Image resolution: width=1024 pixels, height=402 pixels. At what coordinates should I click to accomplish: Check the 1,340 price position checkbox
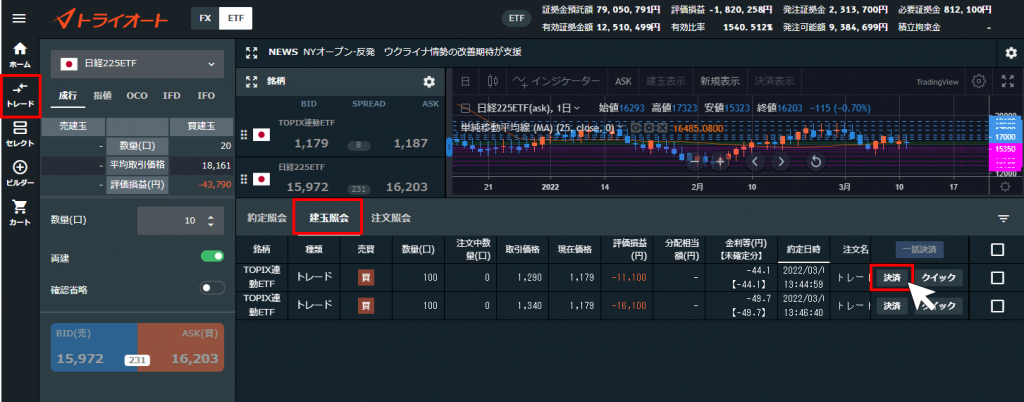click(997, 305)
